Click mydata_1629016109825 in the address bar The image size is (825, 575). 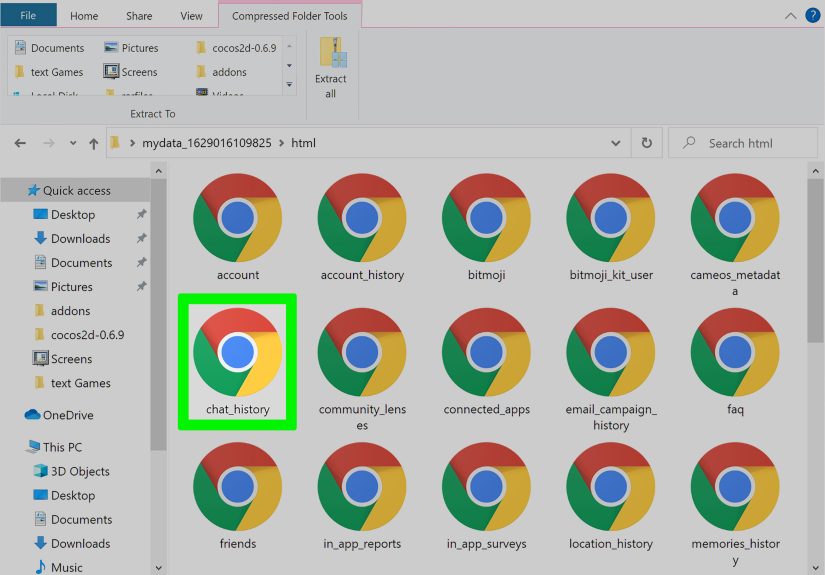click(x=207, y=143)
